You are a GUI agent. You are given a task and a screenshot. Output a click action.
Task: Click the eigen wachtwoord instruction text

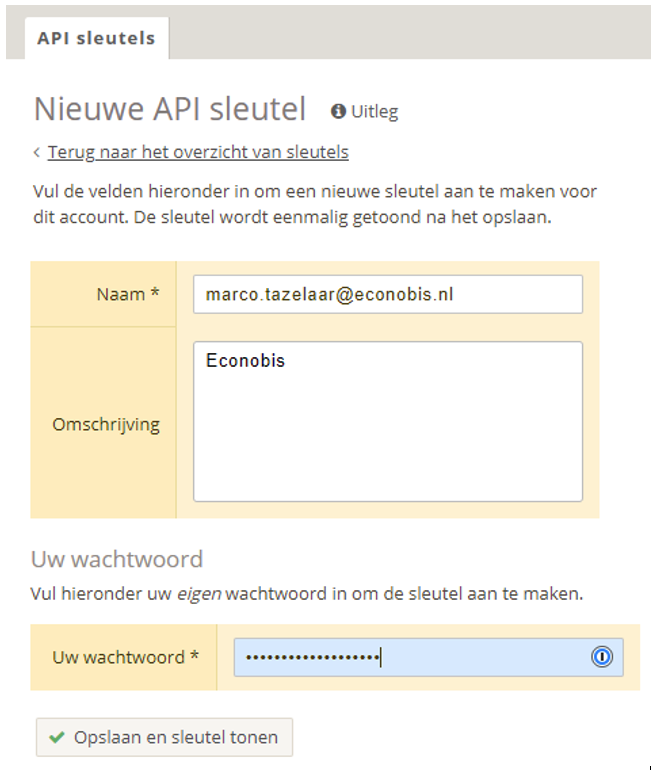[x=306, y=594]
